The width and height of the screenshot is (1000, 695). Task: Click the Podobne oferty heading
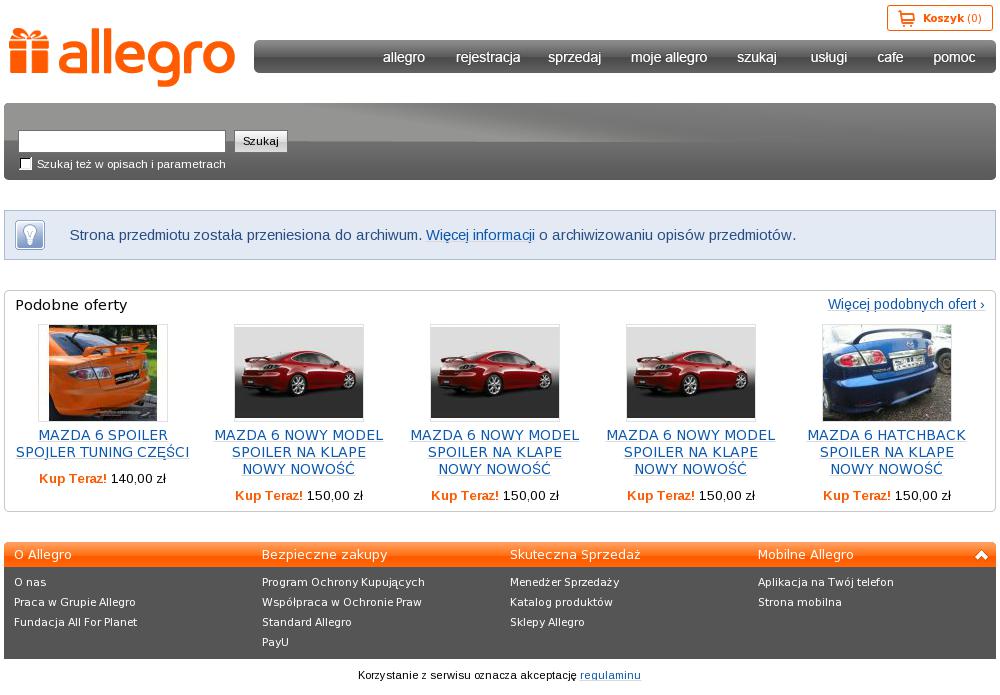(71, 305)
